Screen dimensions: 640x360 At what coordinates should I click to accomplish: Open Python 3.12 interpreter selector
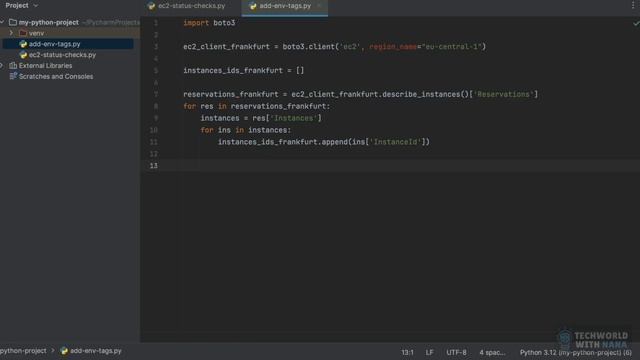coord(576,352)
